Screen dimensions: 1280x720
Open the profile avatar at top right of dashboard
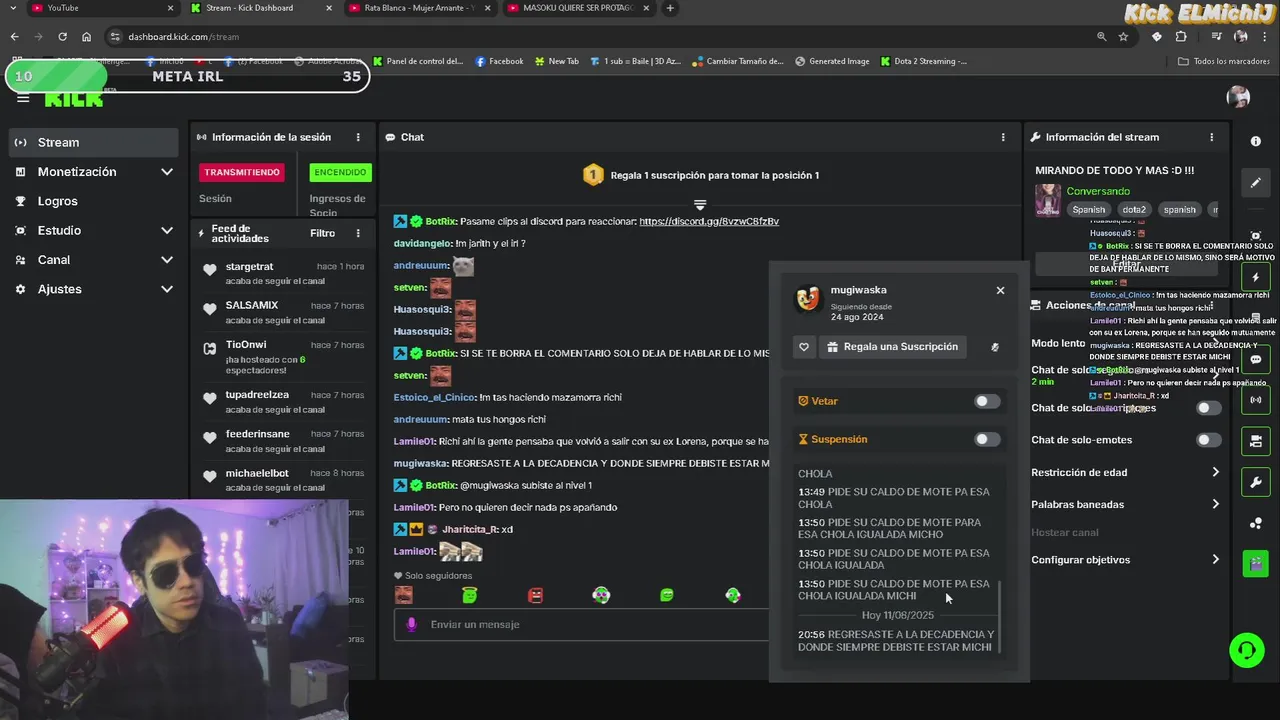click(1238, 97)
